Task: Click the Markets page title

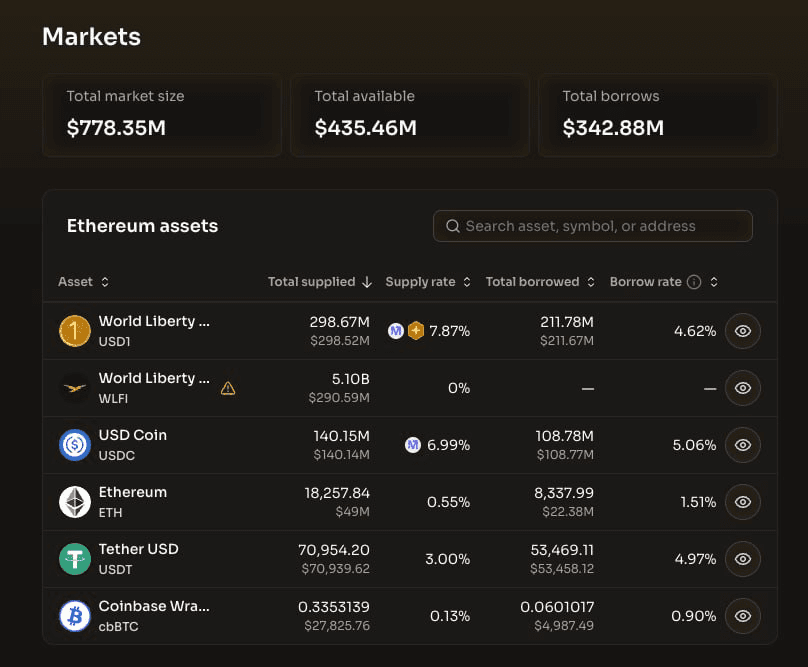Action: 91,37
